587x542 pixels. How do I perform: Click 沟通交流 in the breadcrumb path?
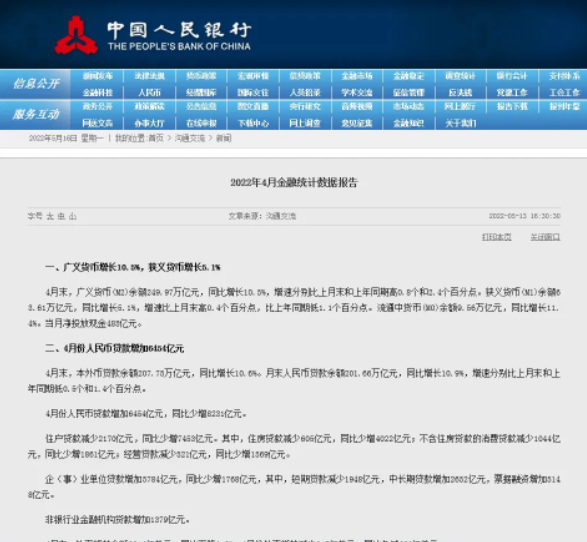pos(190,138)
